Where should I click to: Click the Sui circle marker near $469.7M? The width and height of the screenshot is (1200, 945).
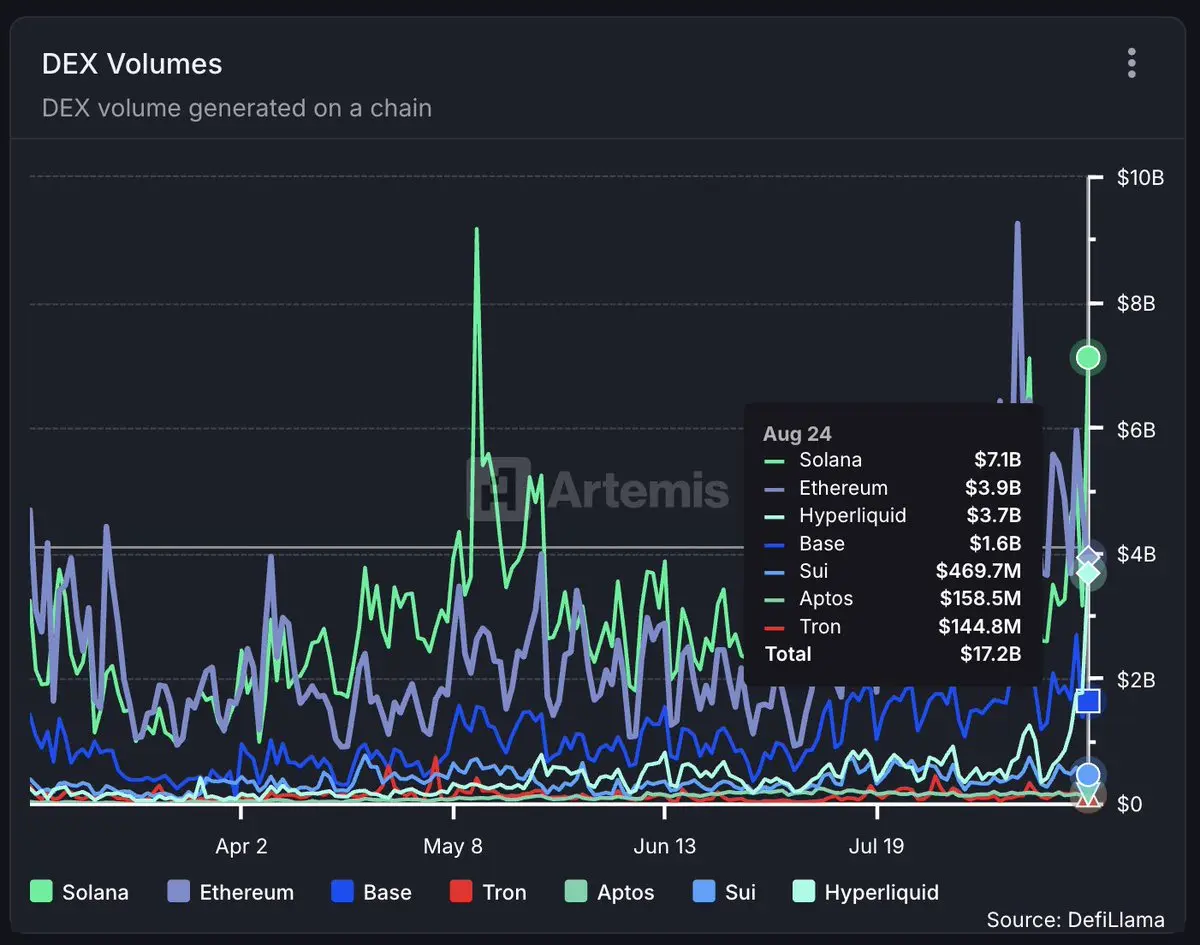point(1088,774)
